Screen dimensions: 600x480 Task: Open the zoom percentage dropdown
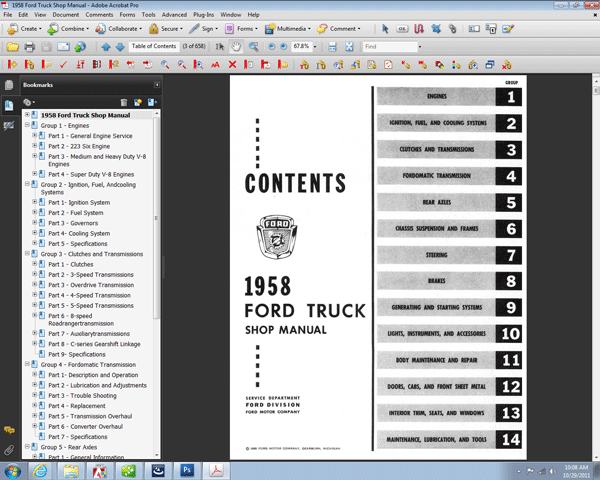coord(316,47)
